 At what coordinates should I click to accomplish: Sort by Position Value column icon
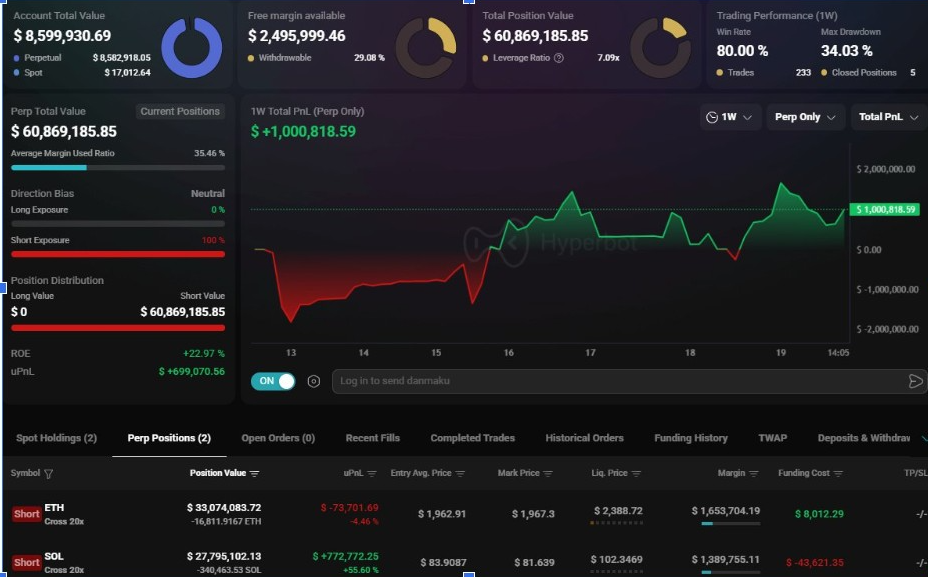254,473
